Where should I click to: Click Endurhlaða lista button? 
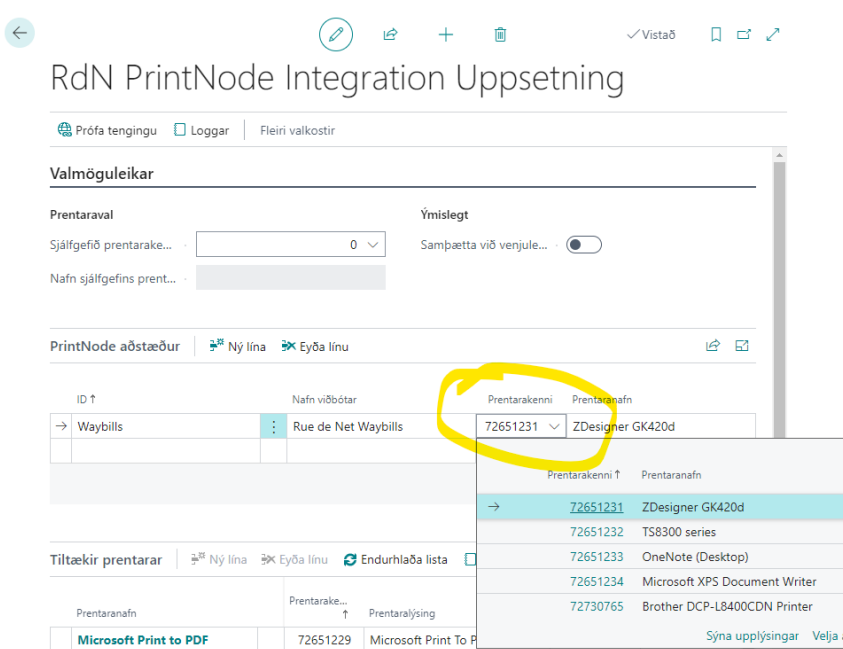[x=395, y=560]
